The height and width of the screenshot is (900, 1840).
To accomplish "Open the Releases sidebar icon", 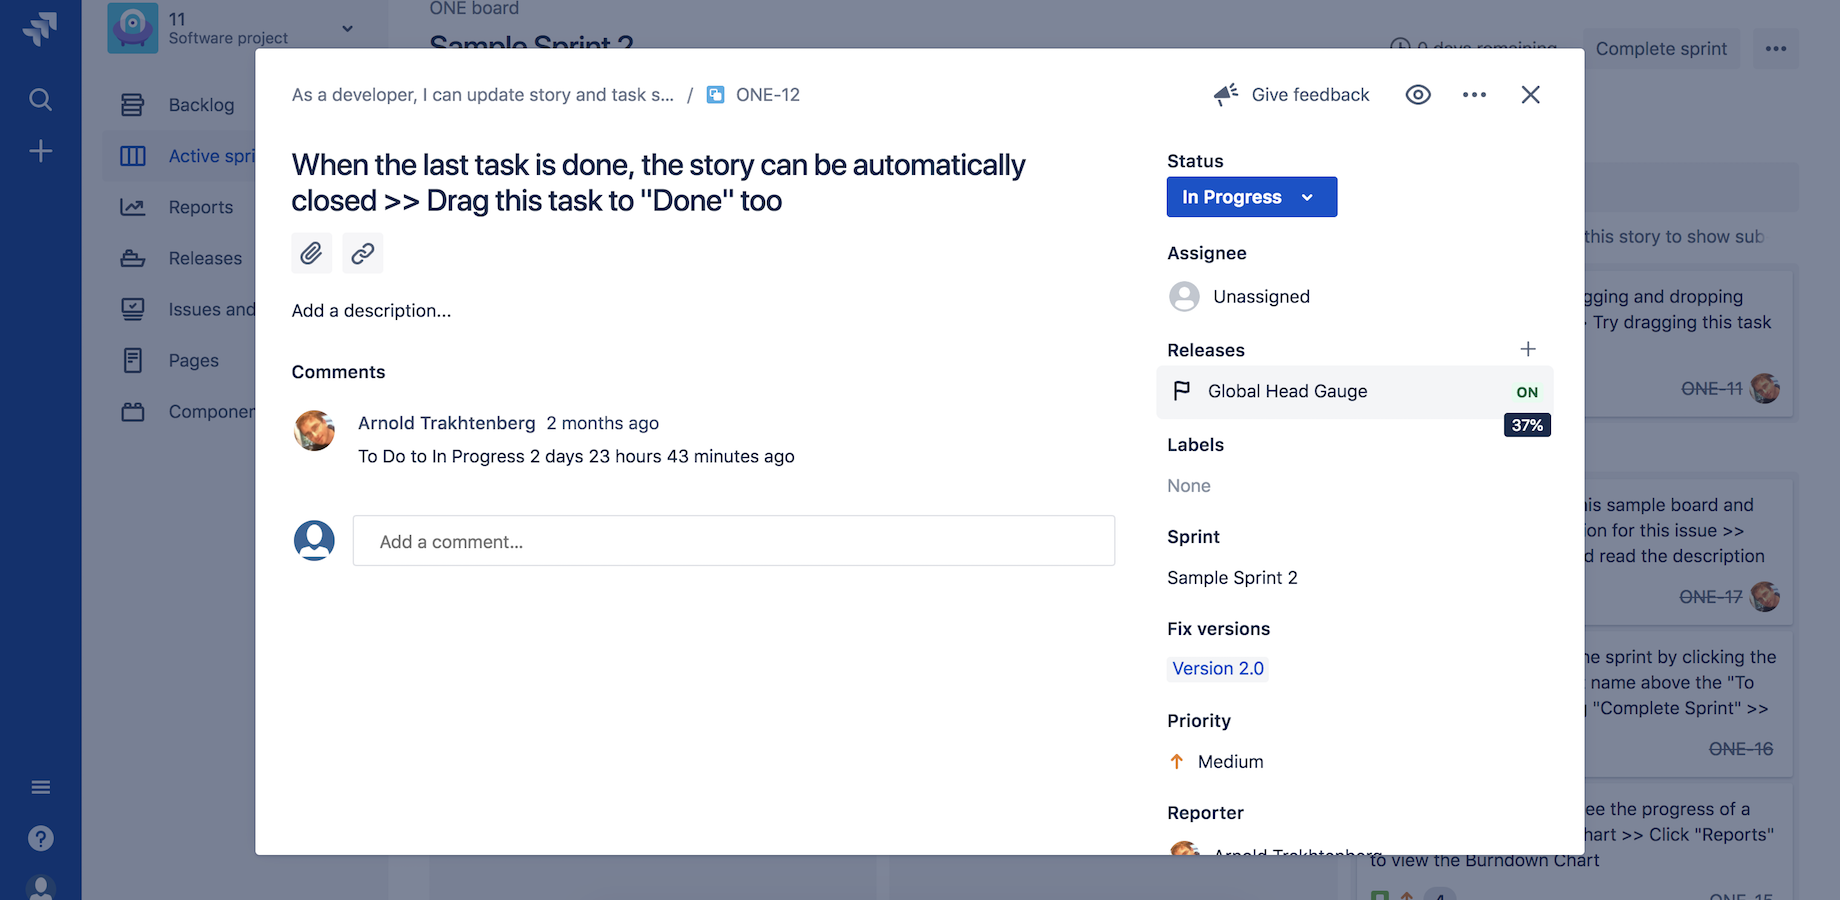I will pos(133,257).
